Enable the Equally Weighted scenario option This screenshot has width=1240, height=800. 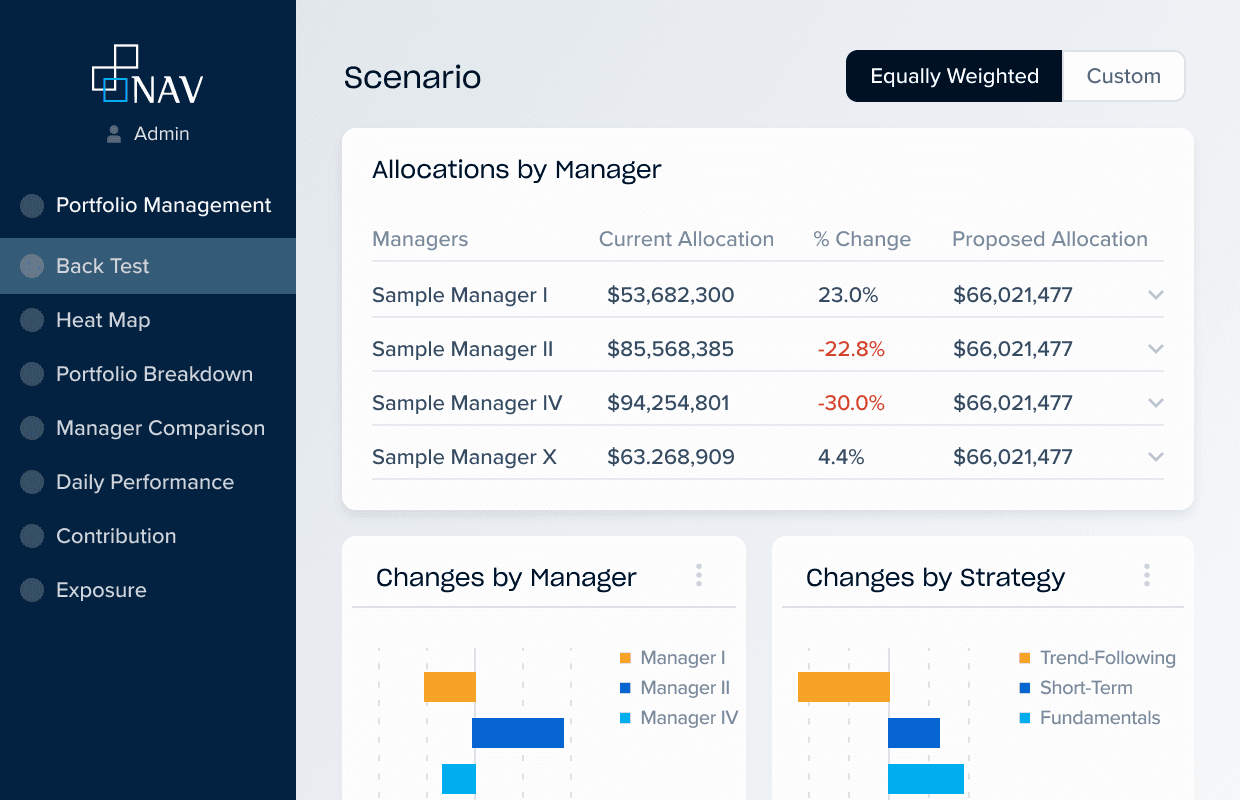953,76
